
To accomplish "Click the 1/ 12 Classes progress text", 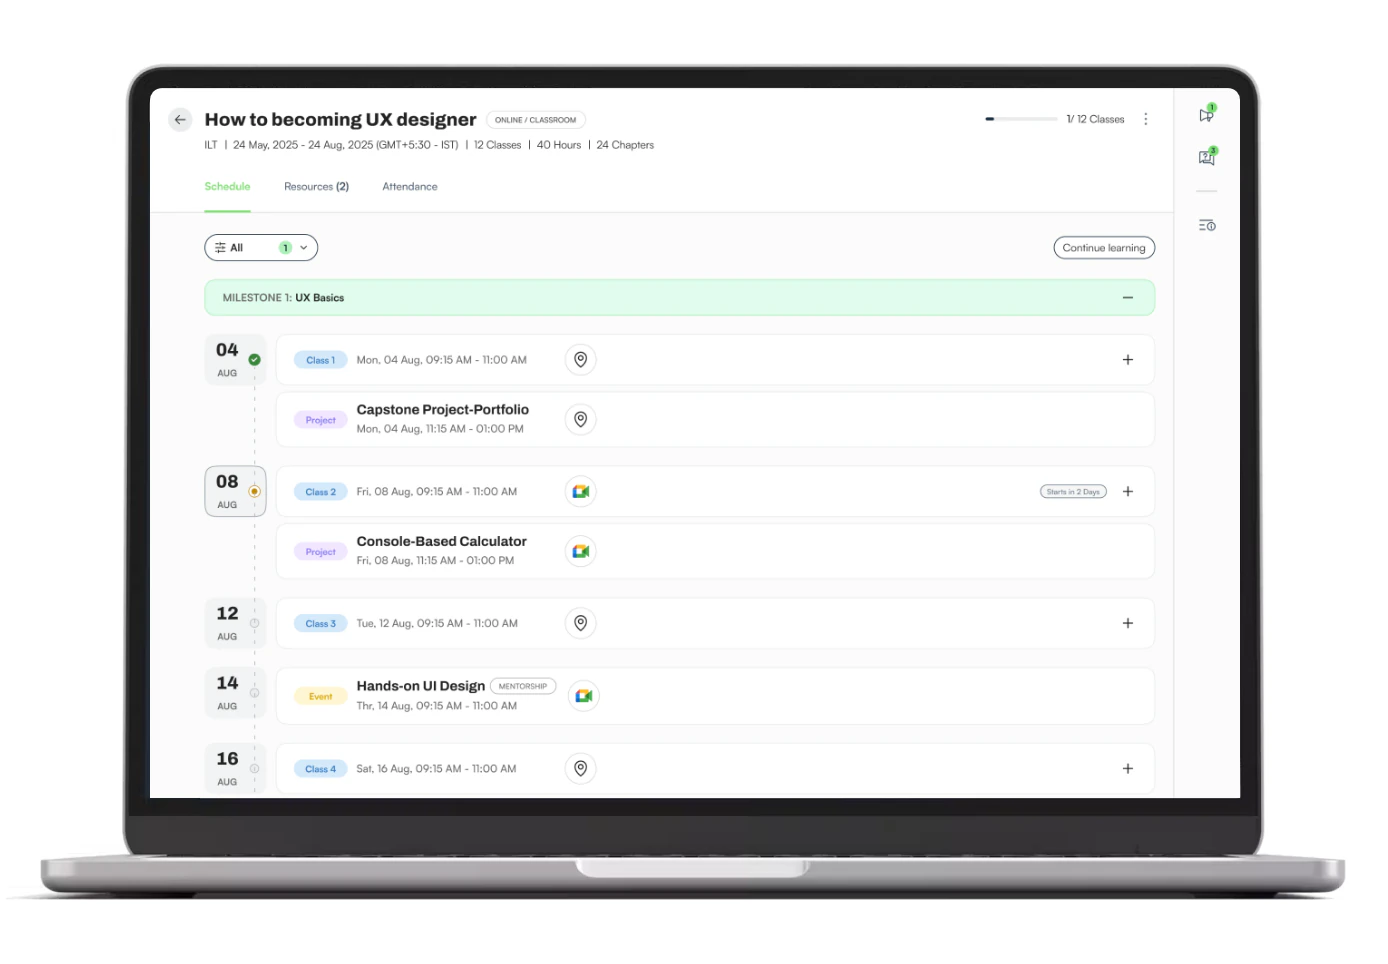I will coord(1095,119).
